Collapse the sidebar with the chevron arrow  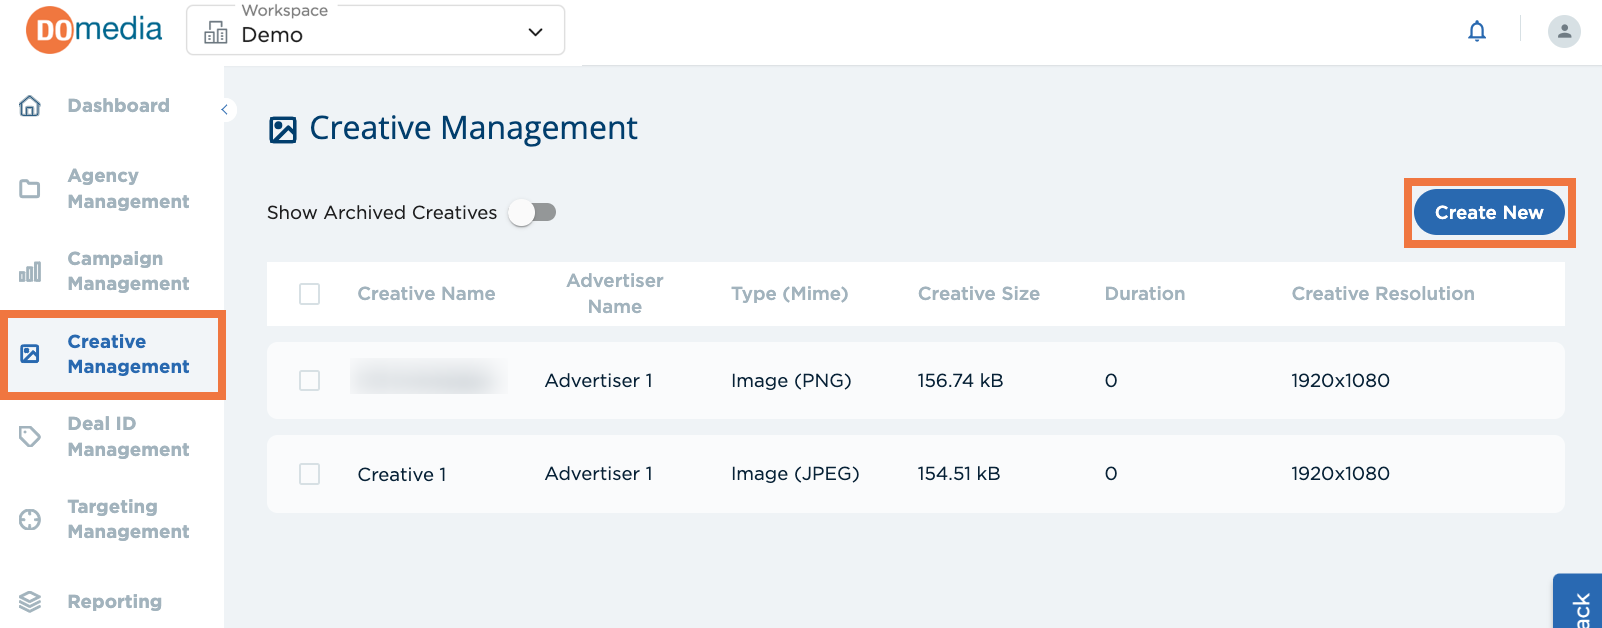click(x=225, y=109)
